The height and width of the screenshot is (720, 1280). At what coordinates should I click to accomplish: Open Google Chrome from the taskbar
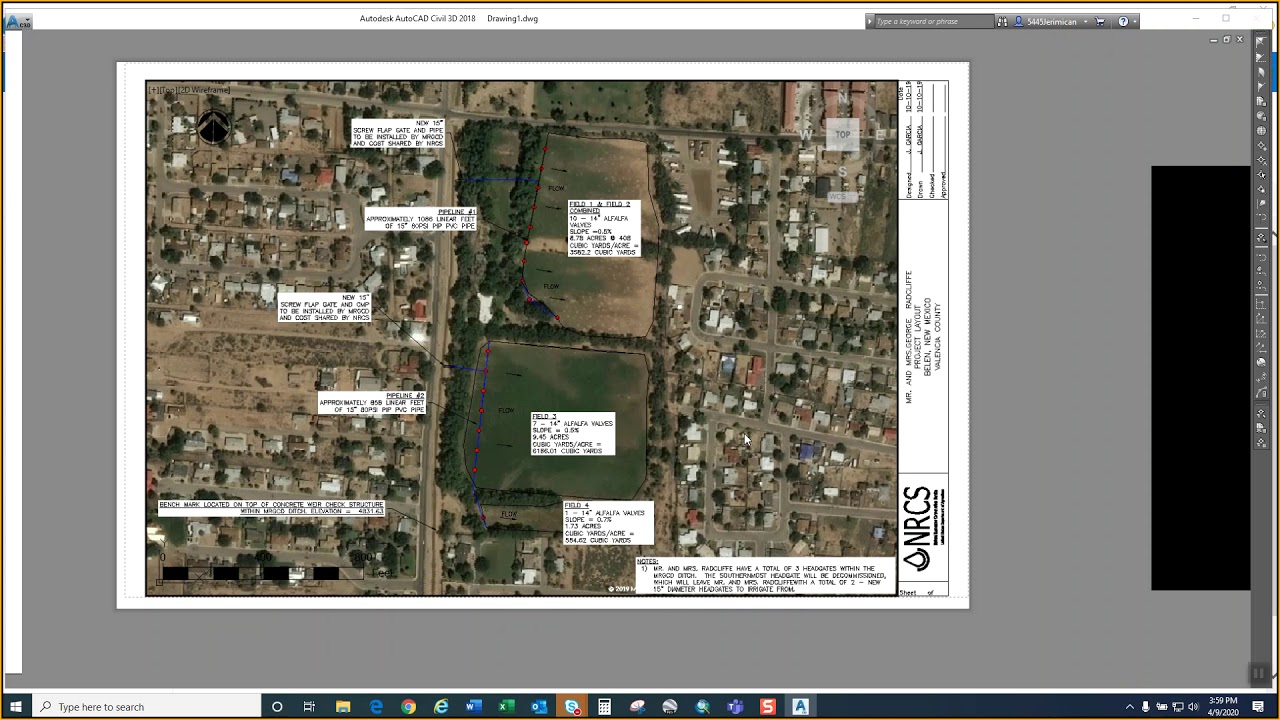(x=408, y=707)
